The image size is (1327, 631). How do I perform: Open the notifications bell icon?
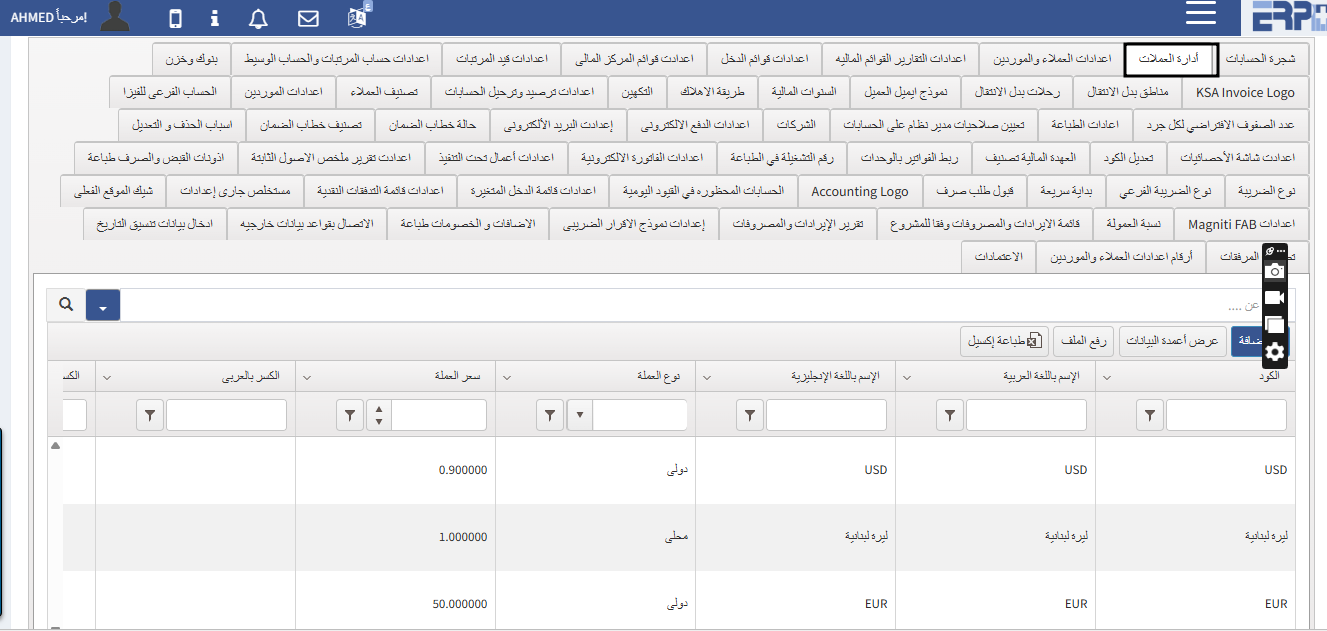(259, 16)
